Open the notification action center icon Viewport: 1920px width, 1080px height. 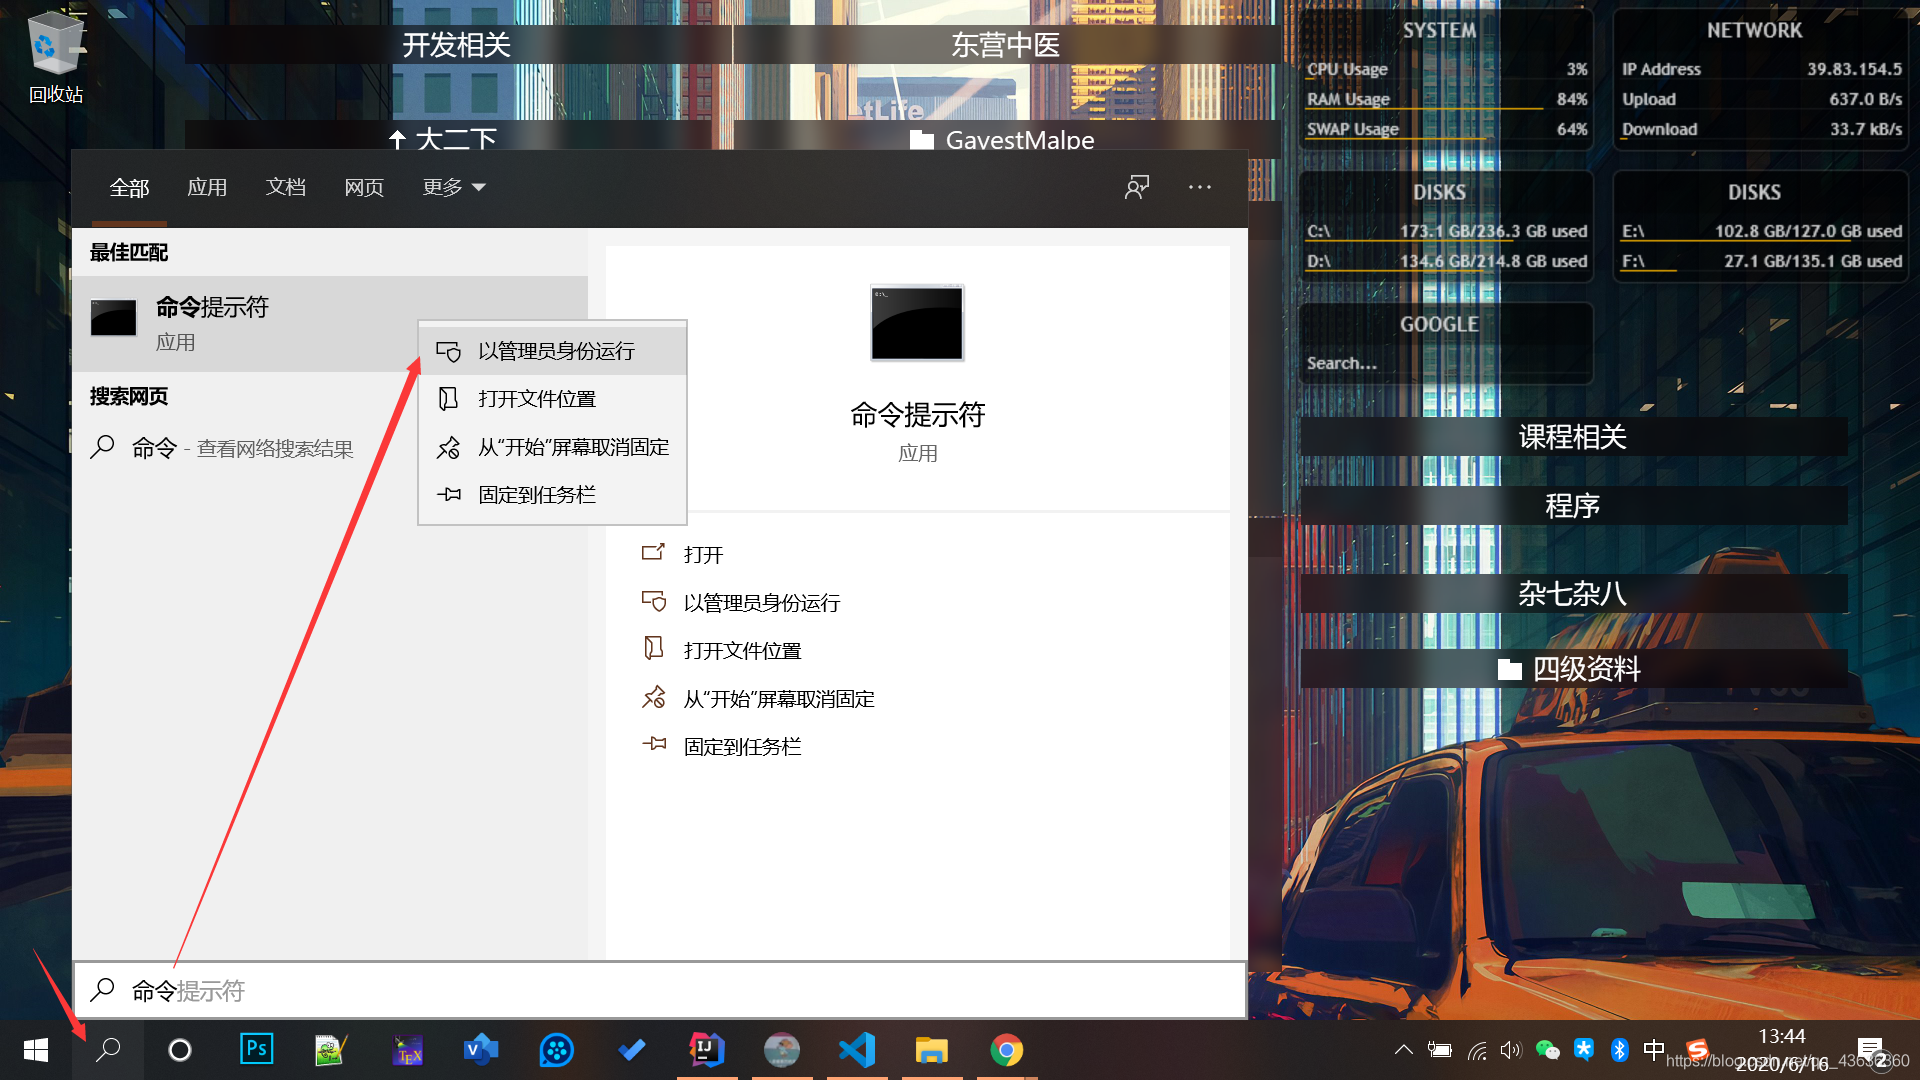[x=1871, y=1051]
